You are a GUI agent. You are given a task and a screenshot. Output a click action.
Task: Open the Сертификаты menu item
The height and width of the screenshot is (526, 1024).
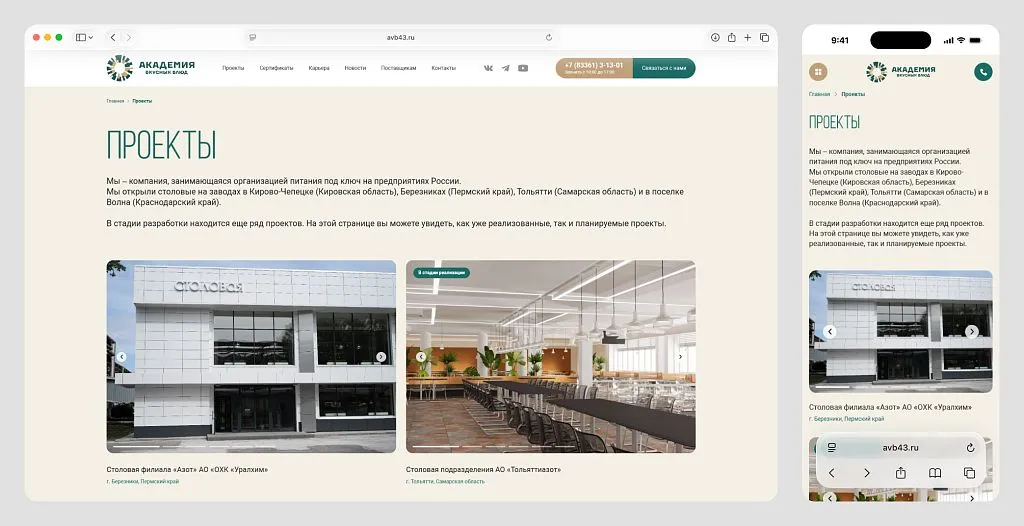(x=276, y=68)
